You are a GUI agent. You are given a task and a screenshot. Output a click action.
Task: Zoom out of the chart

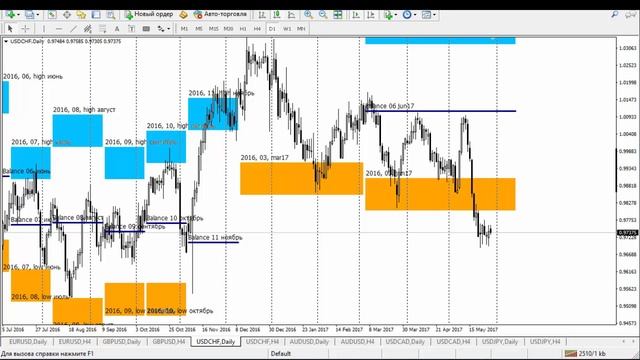point(323,15)
